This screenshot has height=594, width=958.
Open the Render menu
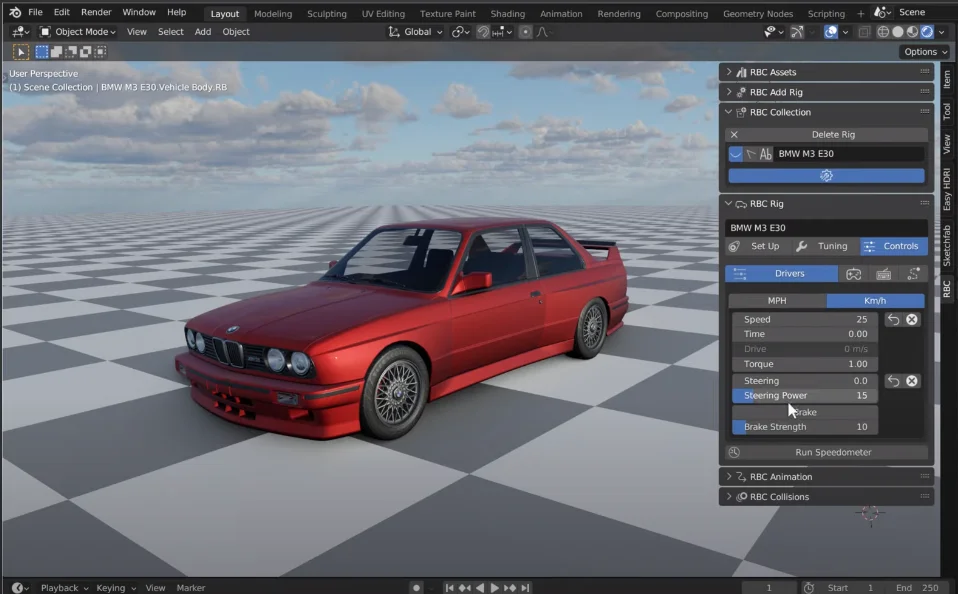point(97,12)
